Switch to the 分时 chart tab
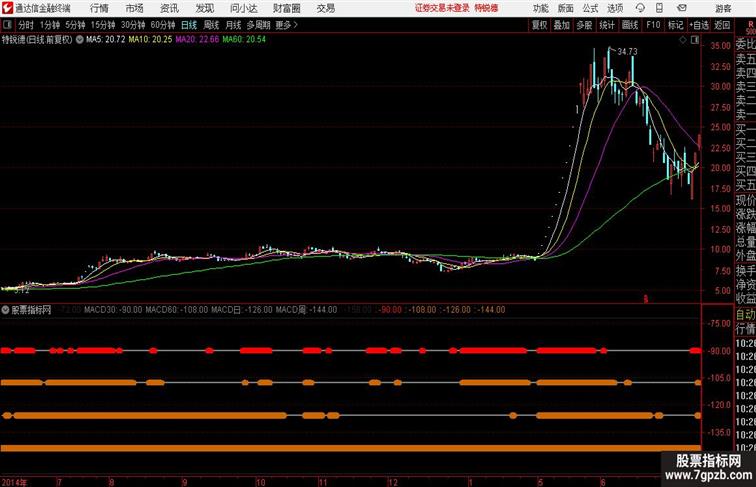This screenshot has width=756, height=487. click(x=26, y=25)
